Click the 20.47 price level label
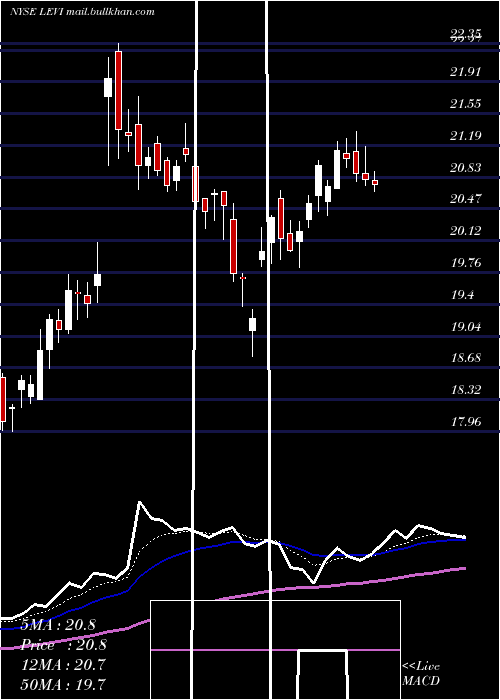Screen dimensions: 500x700 click(x=466, y=199)
